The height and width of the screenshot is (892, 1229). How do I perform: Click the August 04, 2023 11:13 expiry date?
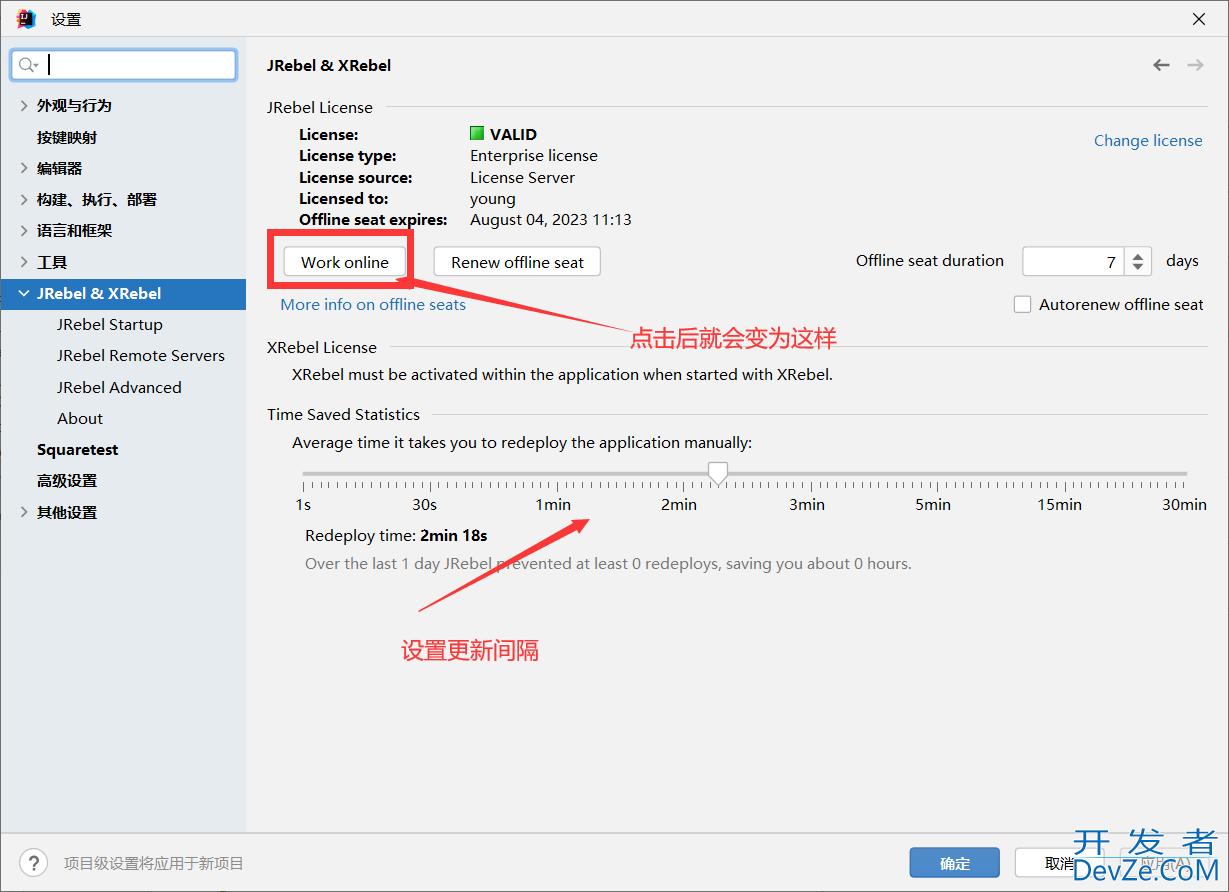tap(551, 219)
